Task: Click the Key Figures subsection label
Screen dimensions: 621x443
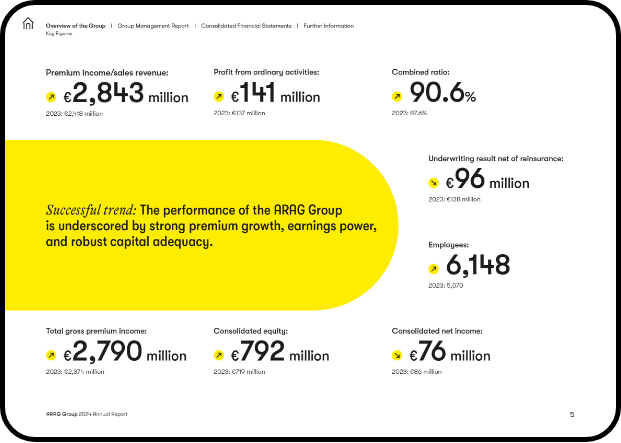Action: tap(57, 33)
